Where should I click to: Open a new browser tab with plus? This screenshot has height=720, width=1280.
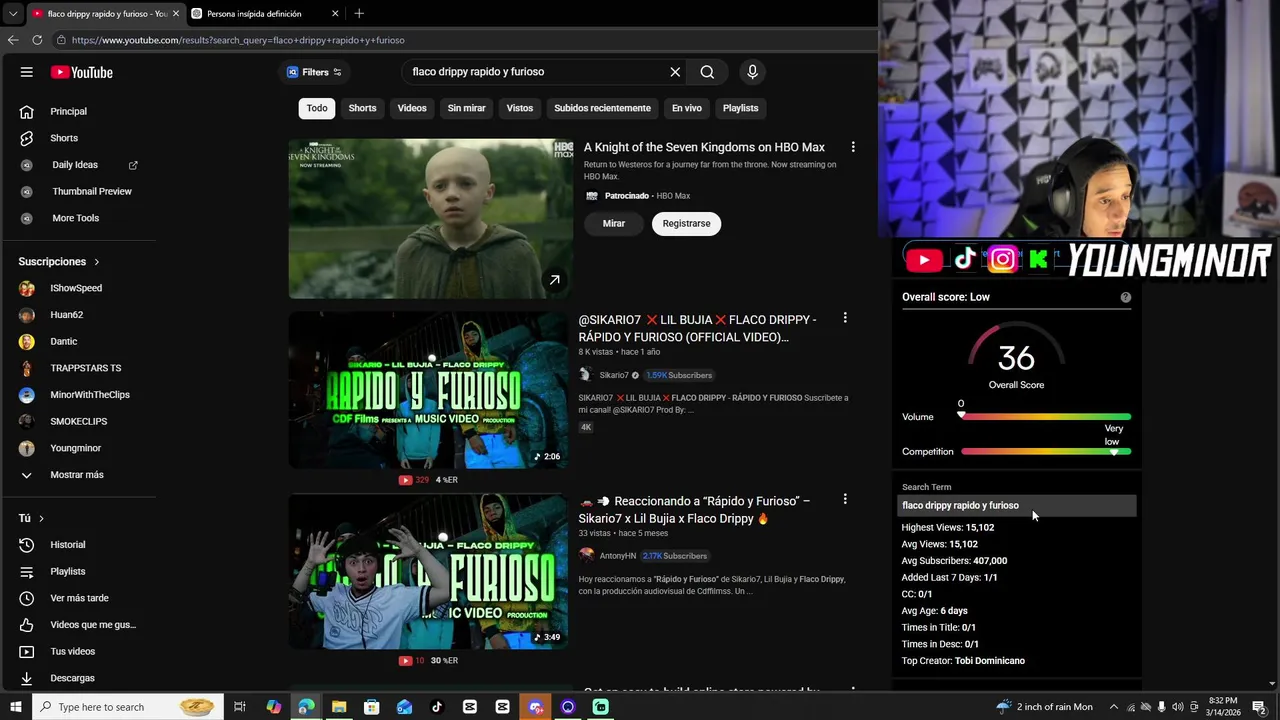(359, 14)
